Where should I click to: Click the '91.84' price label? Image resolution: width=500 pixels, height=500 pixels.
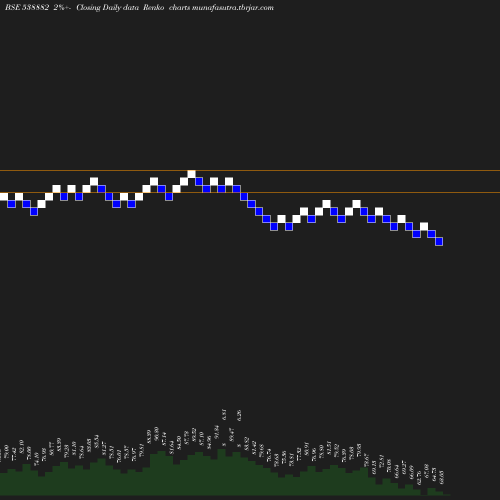(217, 432)
